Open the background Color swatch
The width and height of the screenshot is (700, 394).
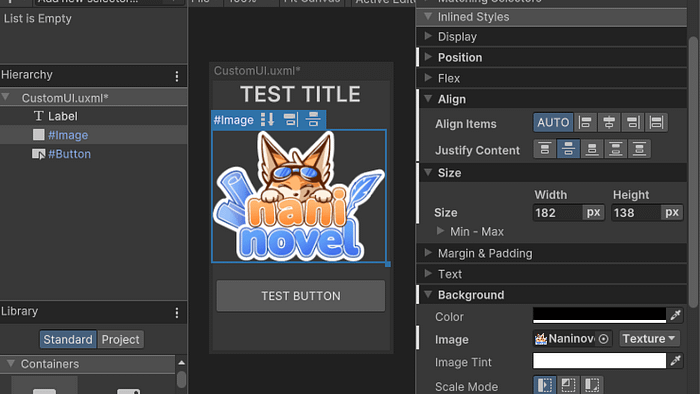pos(600,315)
